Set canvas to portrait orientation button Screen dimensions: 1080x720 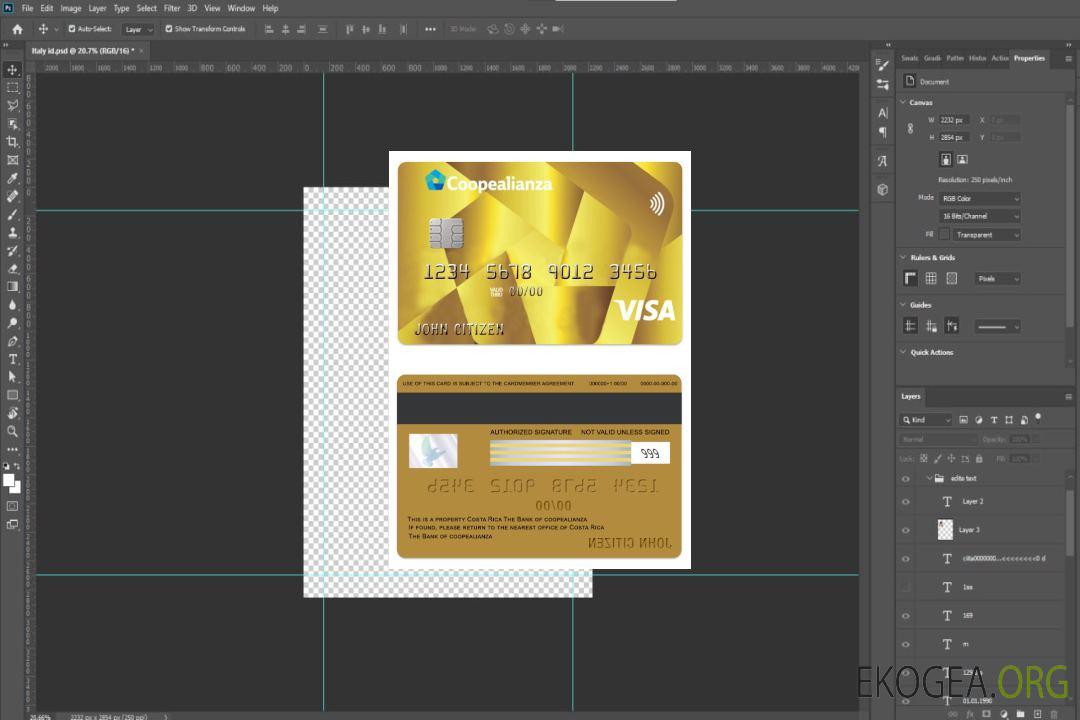[946, 160]
